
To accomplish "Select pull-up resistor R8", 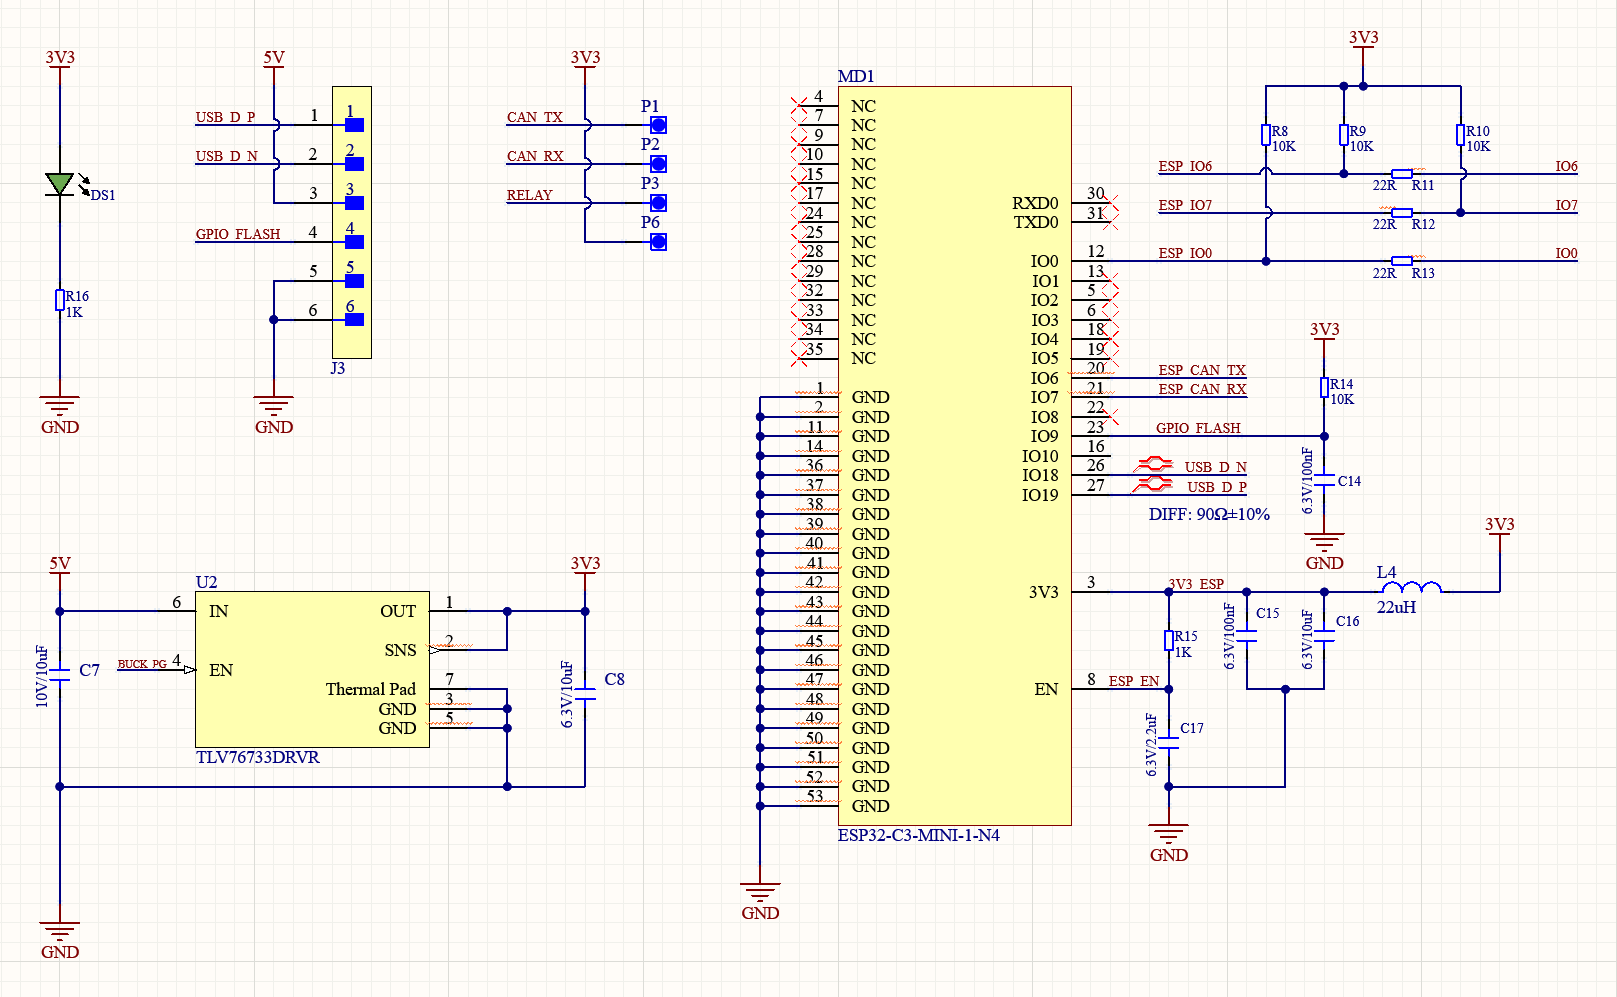I will [1266, 135].
